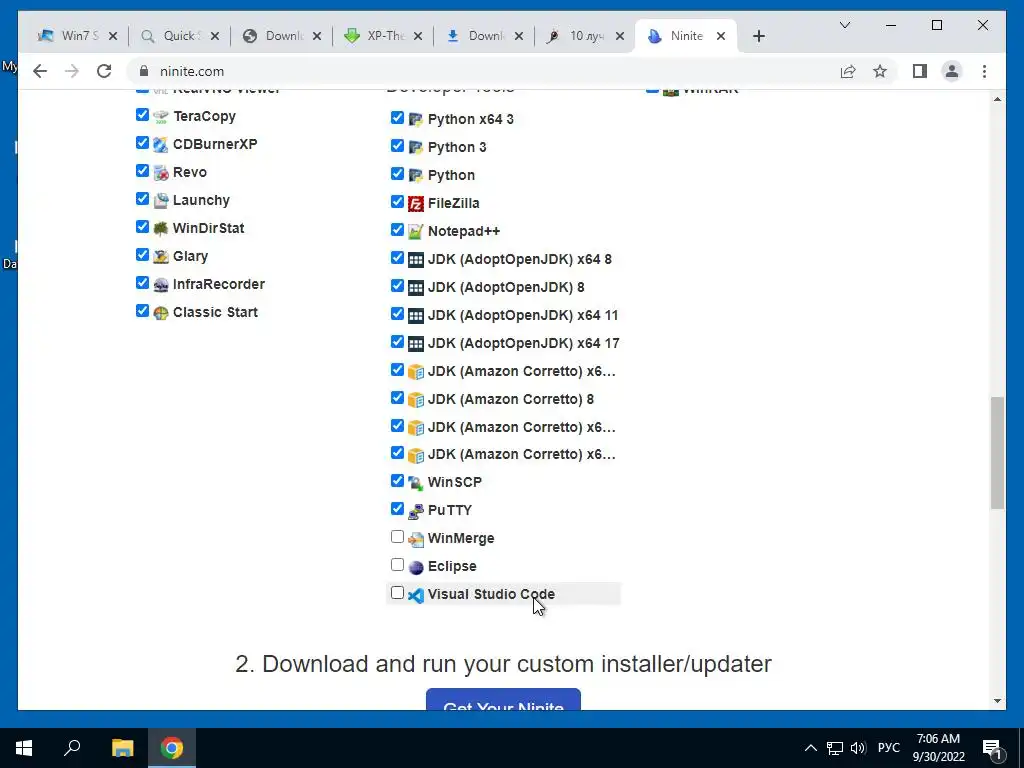Screen dimensions: 1024x768
Task: Open the notification center icon
Action: click(x=992, y=749)
